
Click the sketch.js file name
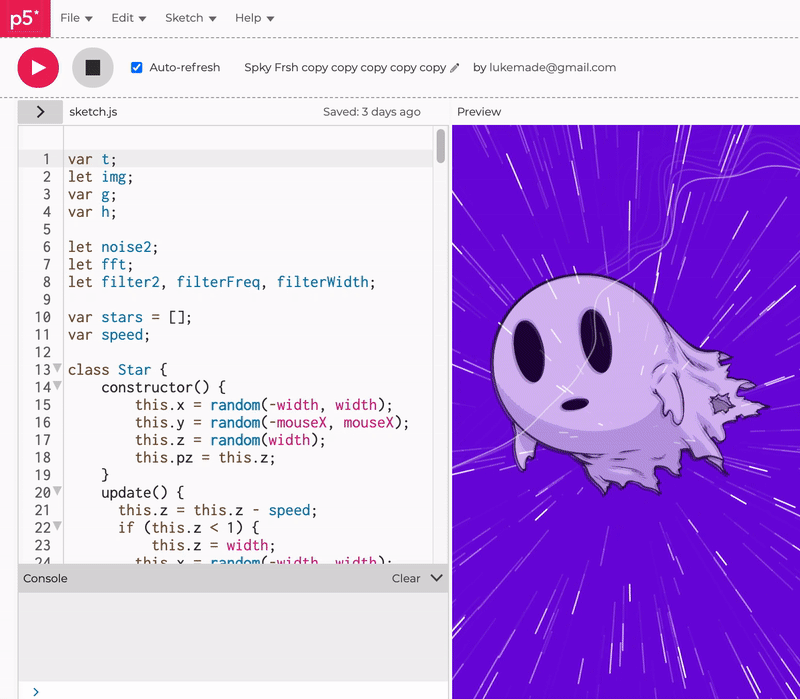click(x=93, y=112)
